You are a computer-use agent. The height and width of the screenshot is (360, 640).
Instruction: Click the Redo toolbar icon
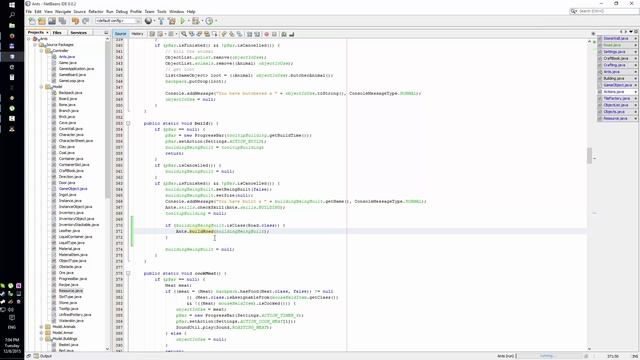(85, 21)
